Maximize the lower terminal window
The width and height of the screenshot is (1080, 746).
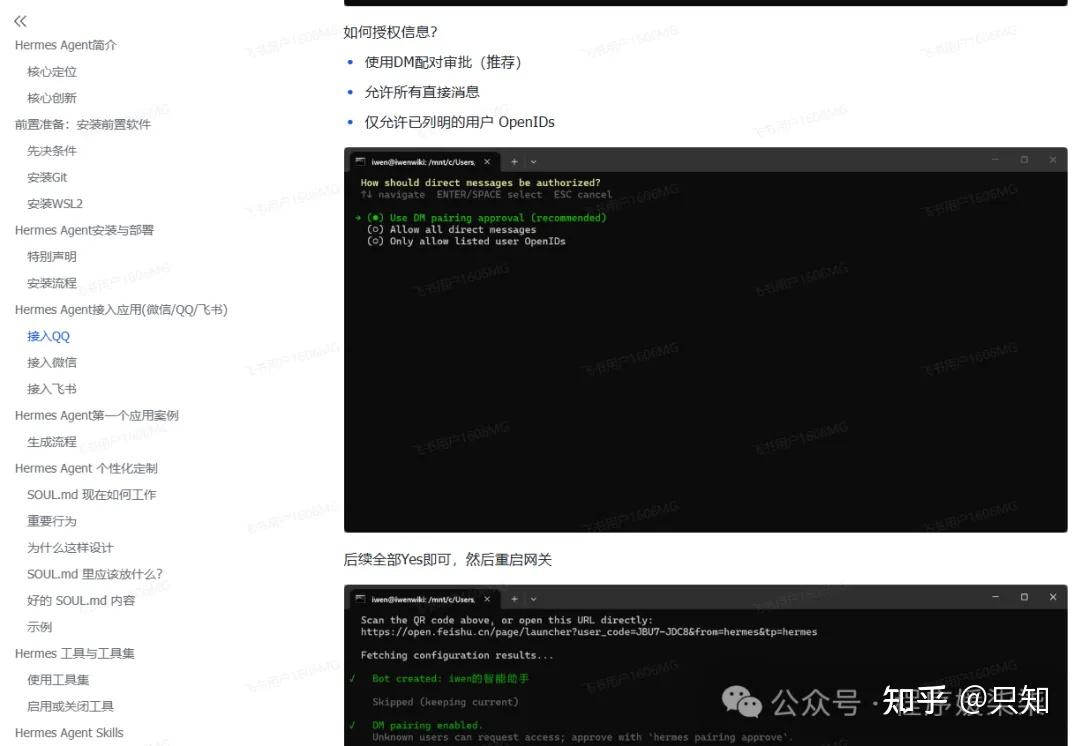click(1024, 597)
